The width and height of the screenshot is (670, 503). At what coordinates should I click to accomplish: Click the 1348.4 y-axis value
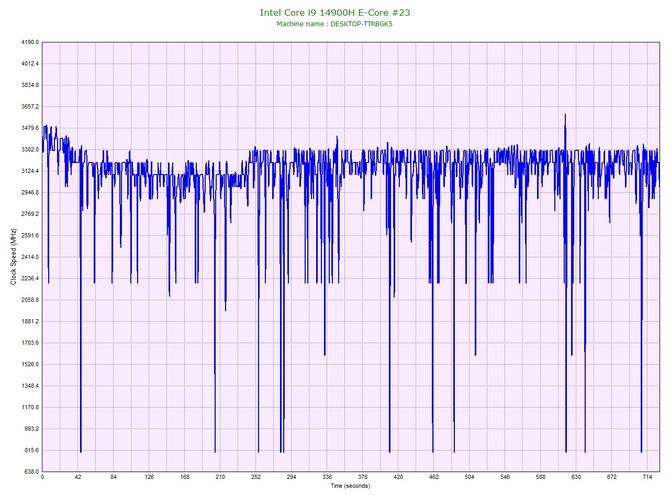coord(30,386)
